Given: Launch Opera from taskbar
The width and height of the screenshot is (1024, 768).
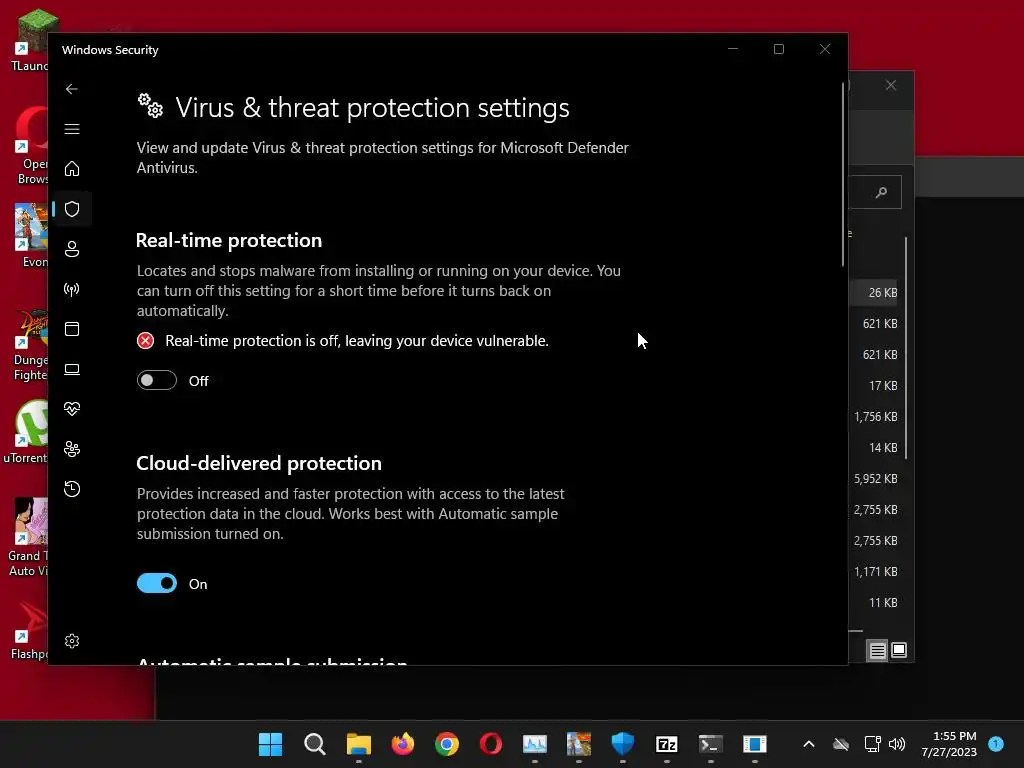Looking at the screenshot, I should click(491, 744).
